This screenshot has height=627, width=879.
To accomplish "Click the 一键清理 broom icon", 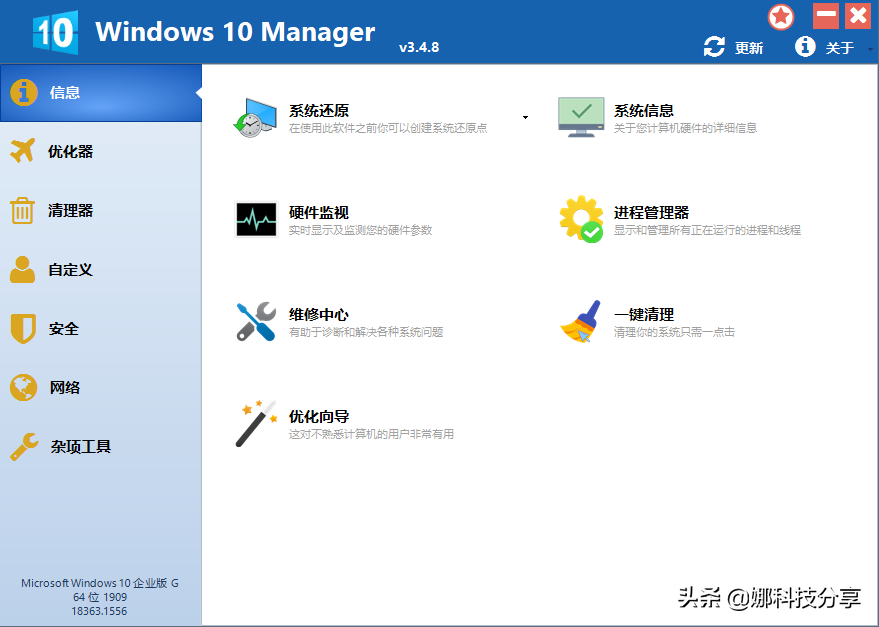I will (x=581, y=321).
